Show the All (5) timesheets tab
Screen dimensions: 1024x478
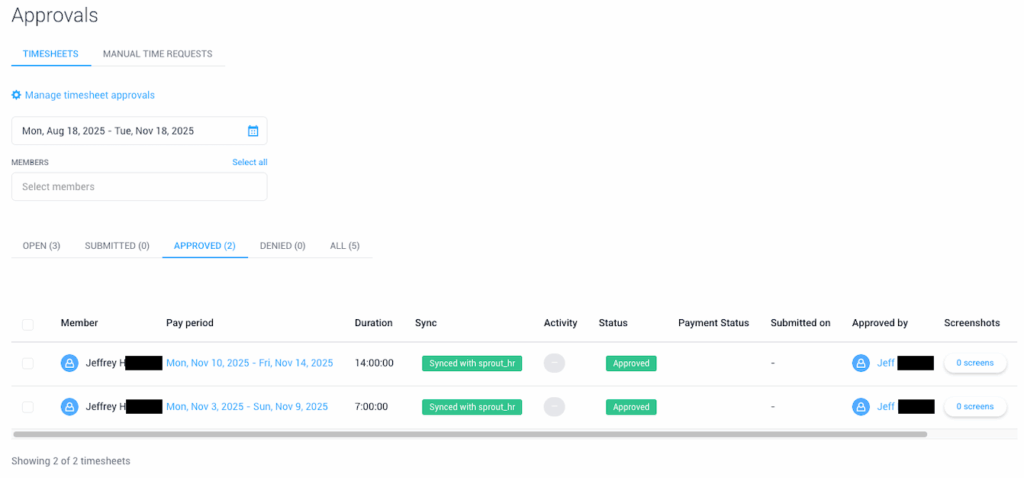pos(345,246)
